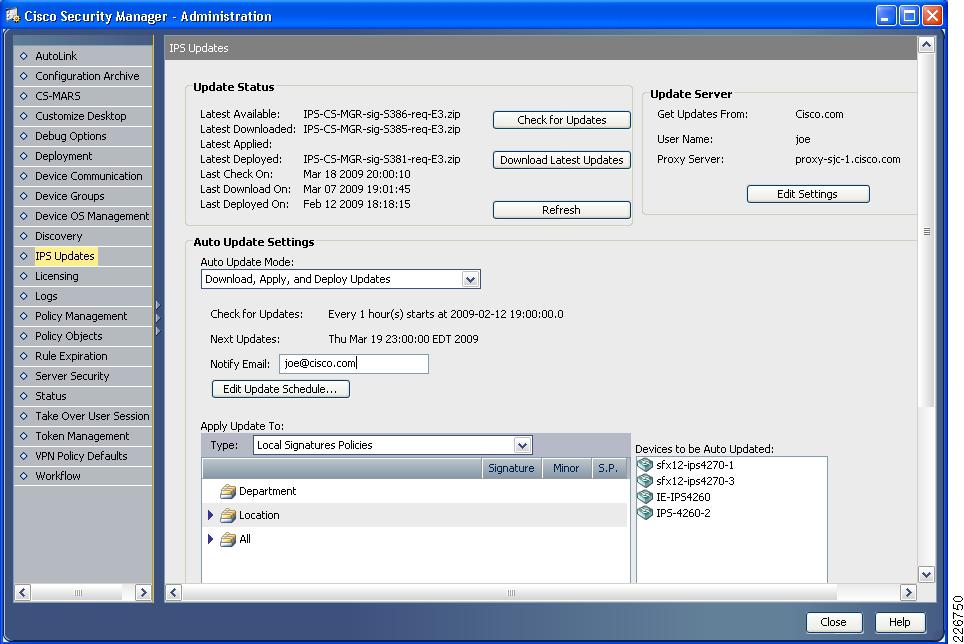964x644 pixels.
Task: Select IPS-4260-2 in device list
Action: point(683,512)
